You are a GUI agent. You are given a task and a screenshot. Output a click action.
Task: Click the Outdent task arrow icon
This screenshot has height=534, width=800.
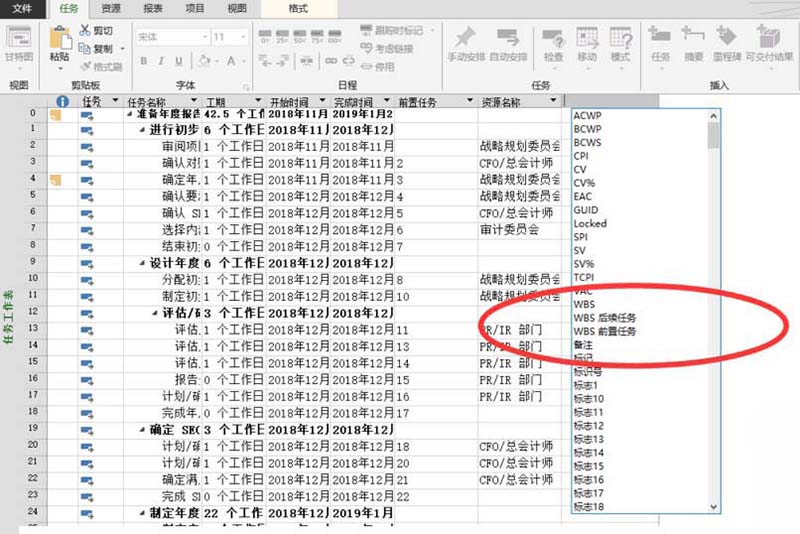[x=264, y=61]
